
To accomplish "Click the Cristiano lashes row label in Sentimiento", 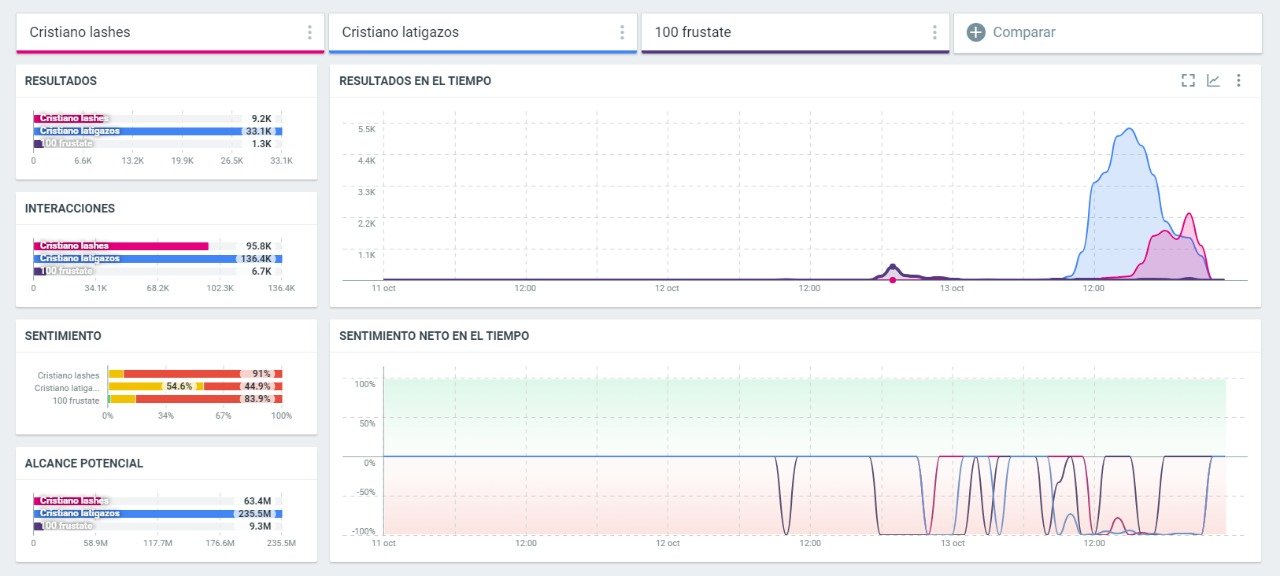I will click(68, 375).
